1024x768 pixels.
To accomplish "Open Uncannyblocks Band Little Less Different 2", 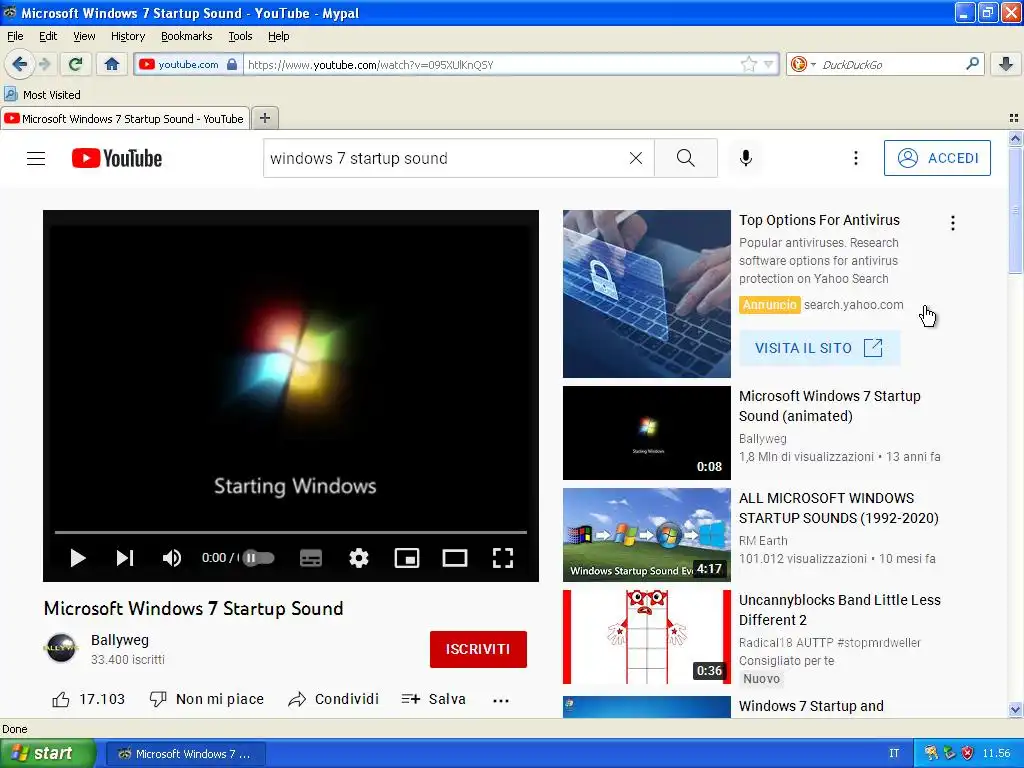I will tap(839, 610).
